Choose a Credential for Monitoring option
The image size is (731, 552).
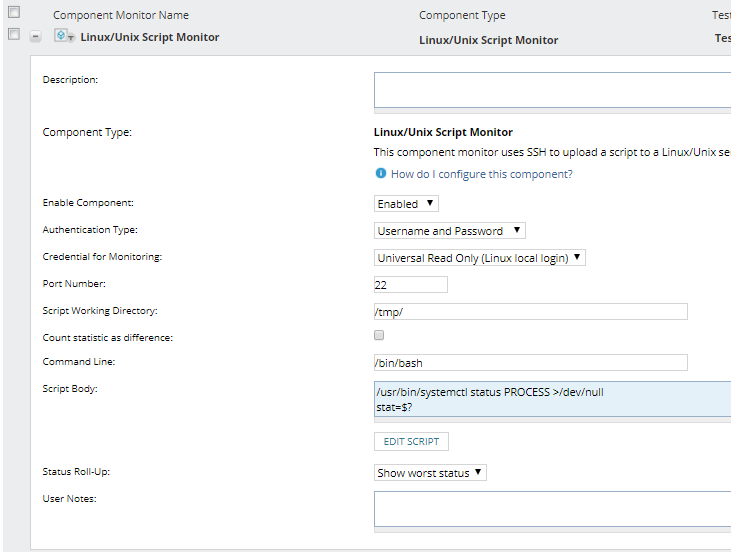[479, 258]
